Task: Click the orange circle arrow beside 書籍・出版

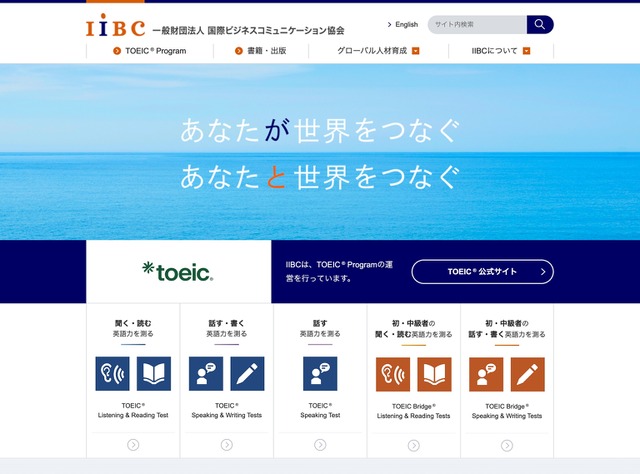Action: pyautogui.click(x=239, y=51)
